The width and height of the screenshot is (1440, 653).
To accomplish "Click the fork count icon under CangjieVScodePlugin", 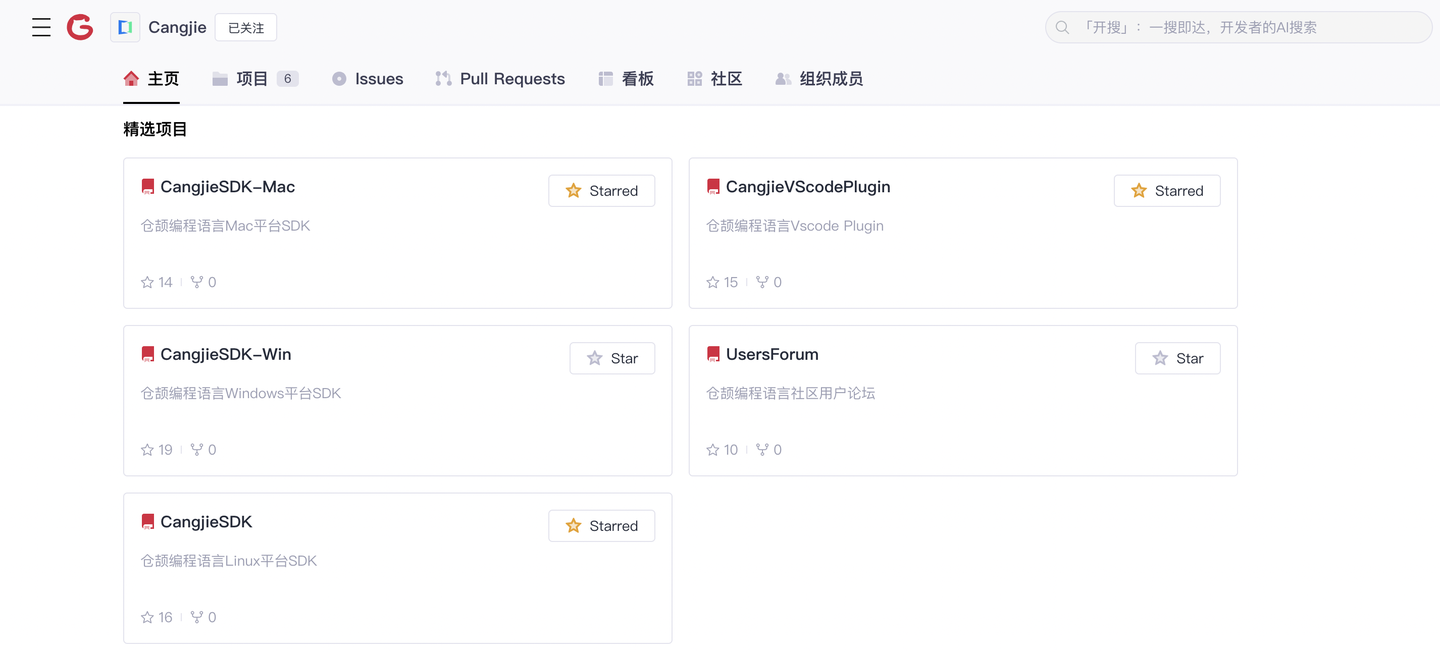I will [762, 283].
